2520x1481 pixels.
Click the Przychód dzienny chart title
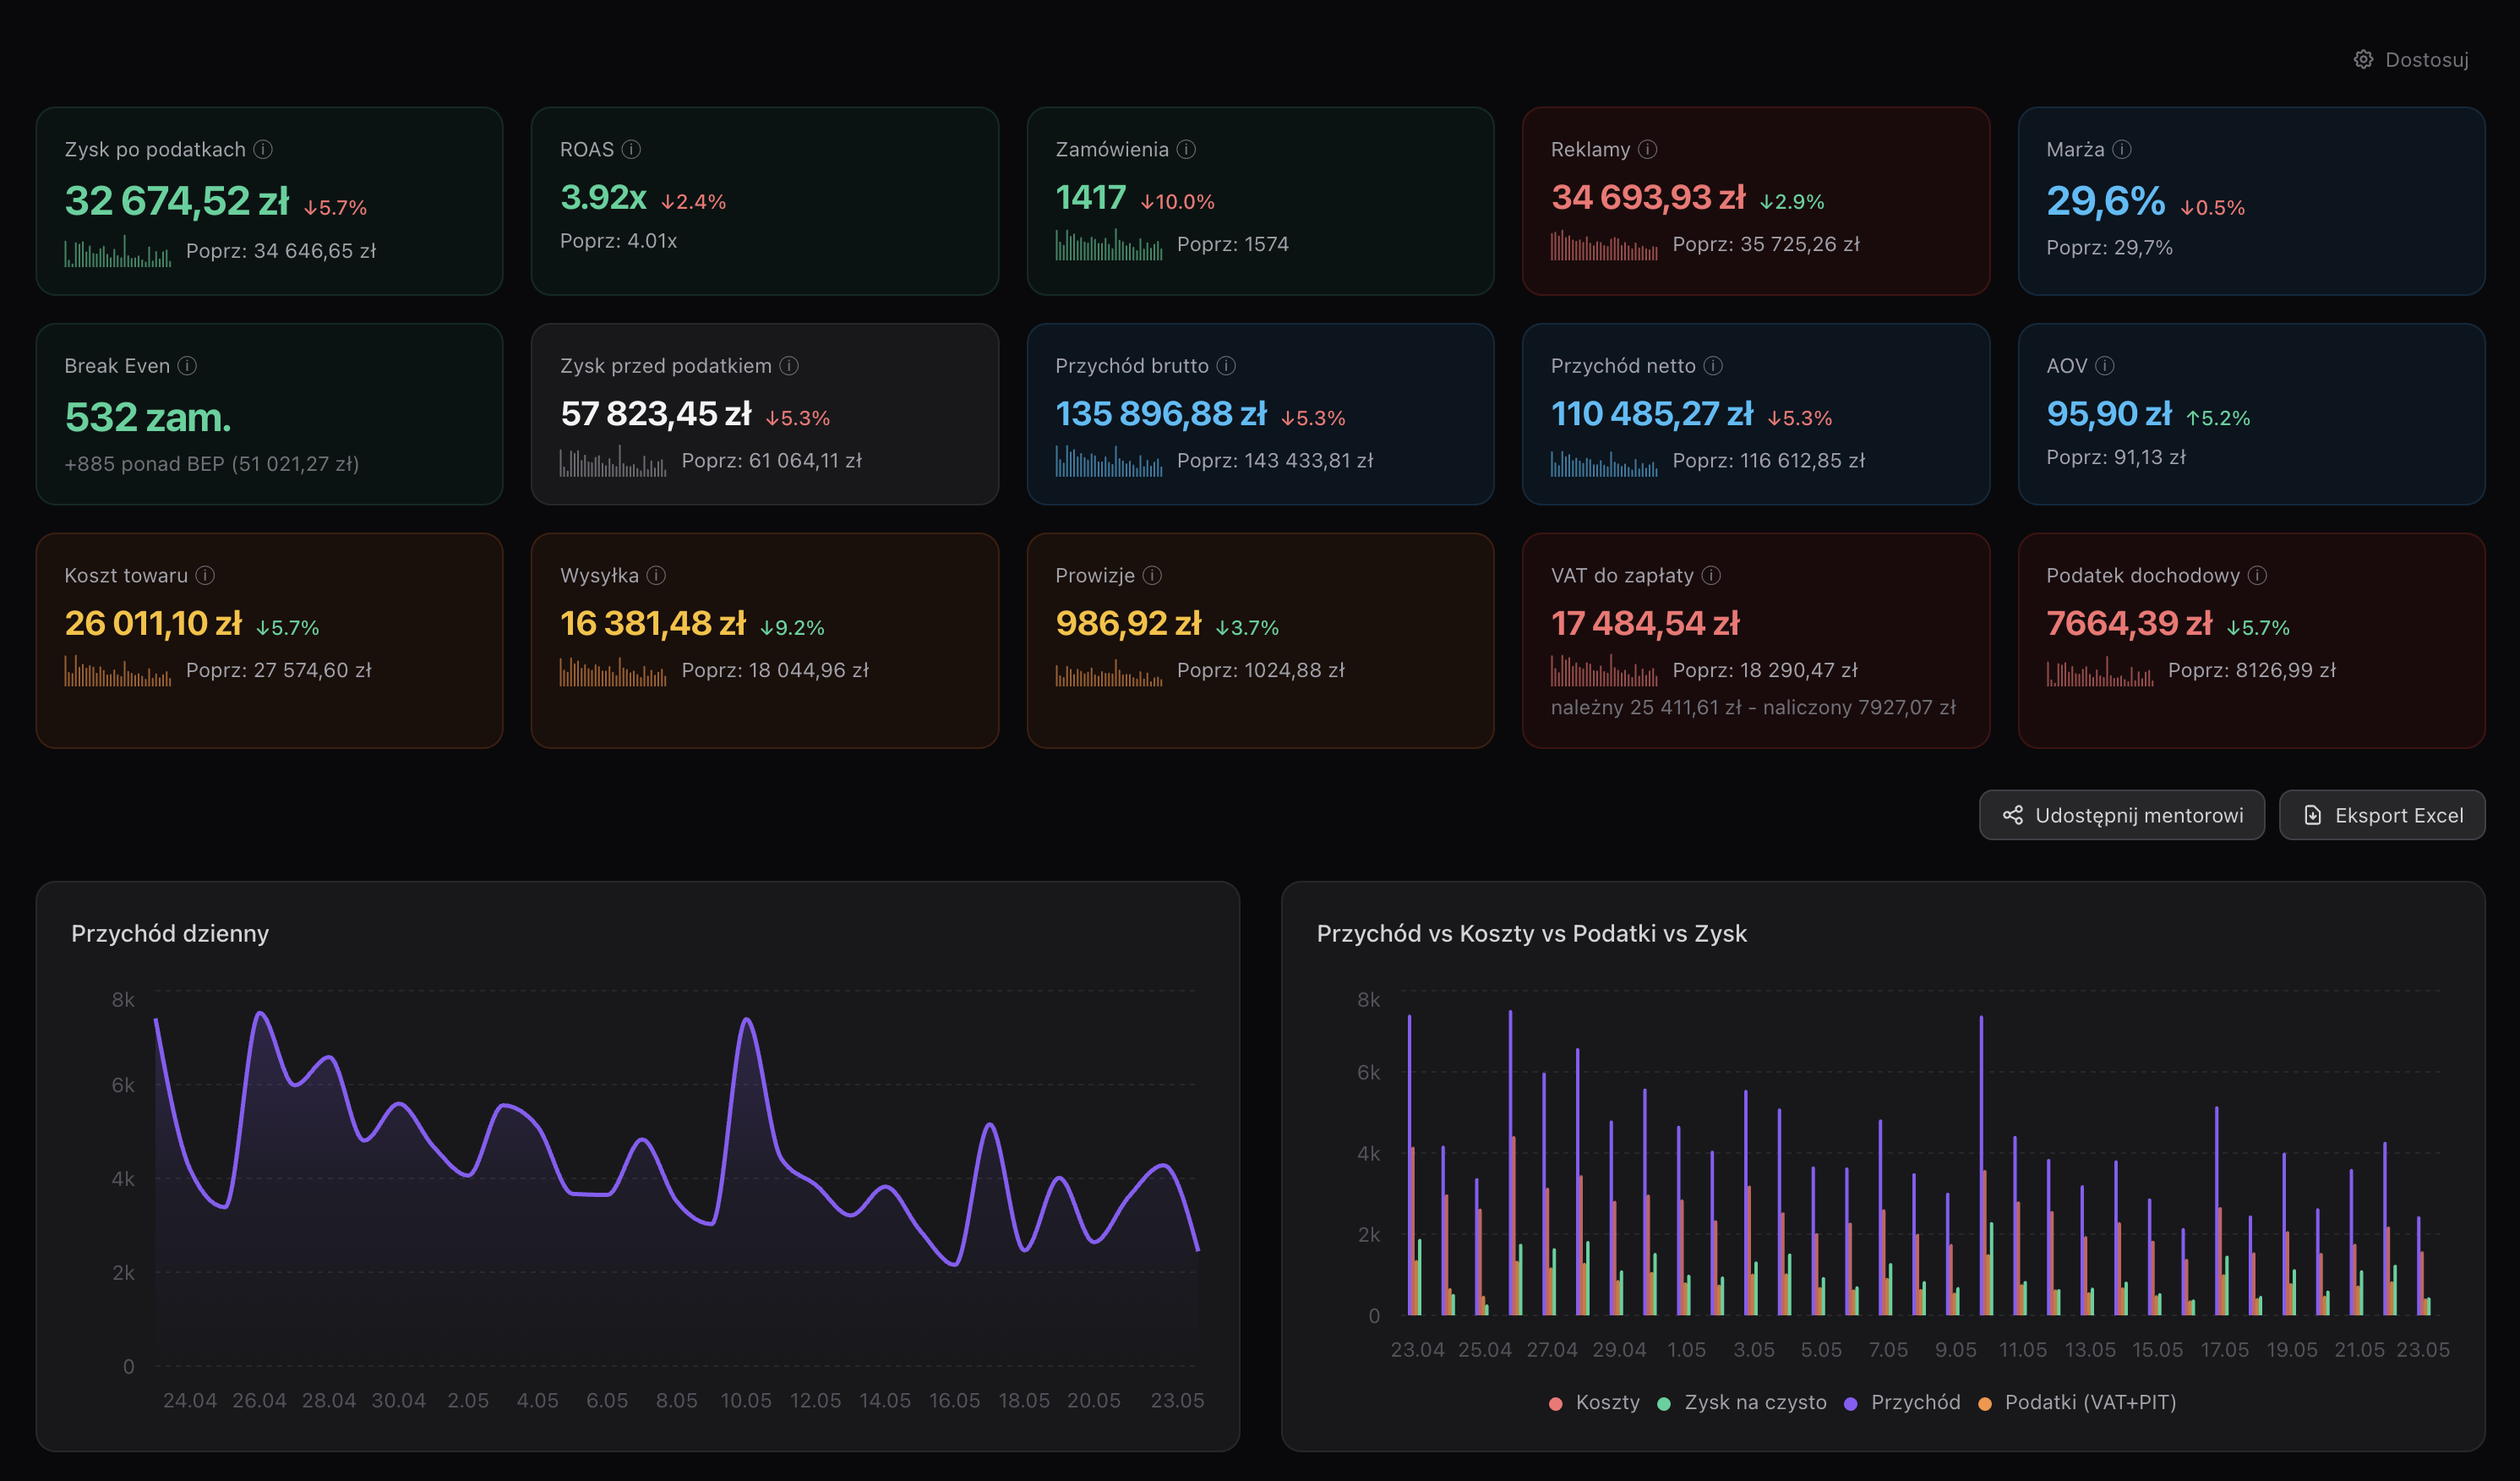(x=170, y=933)
